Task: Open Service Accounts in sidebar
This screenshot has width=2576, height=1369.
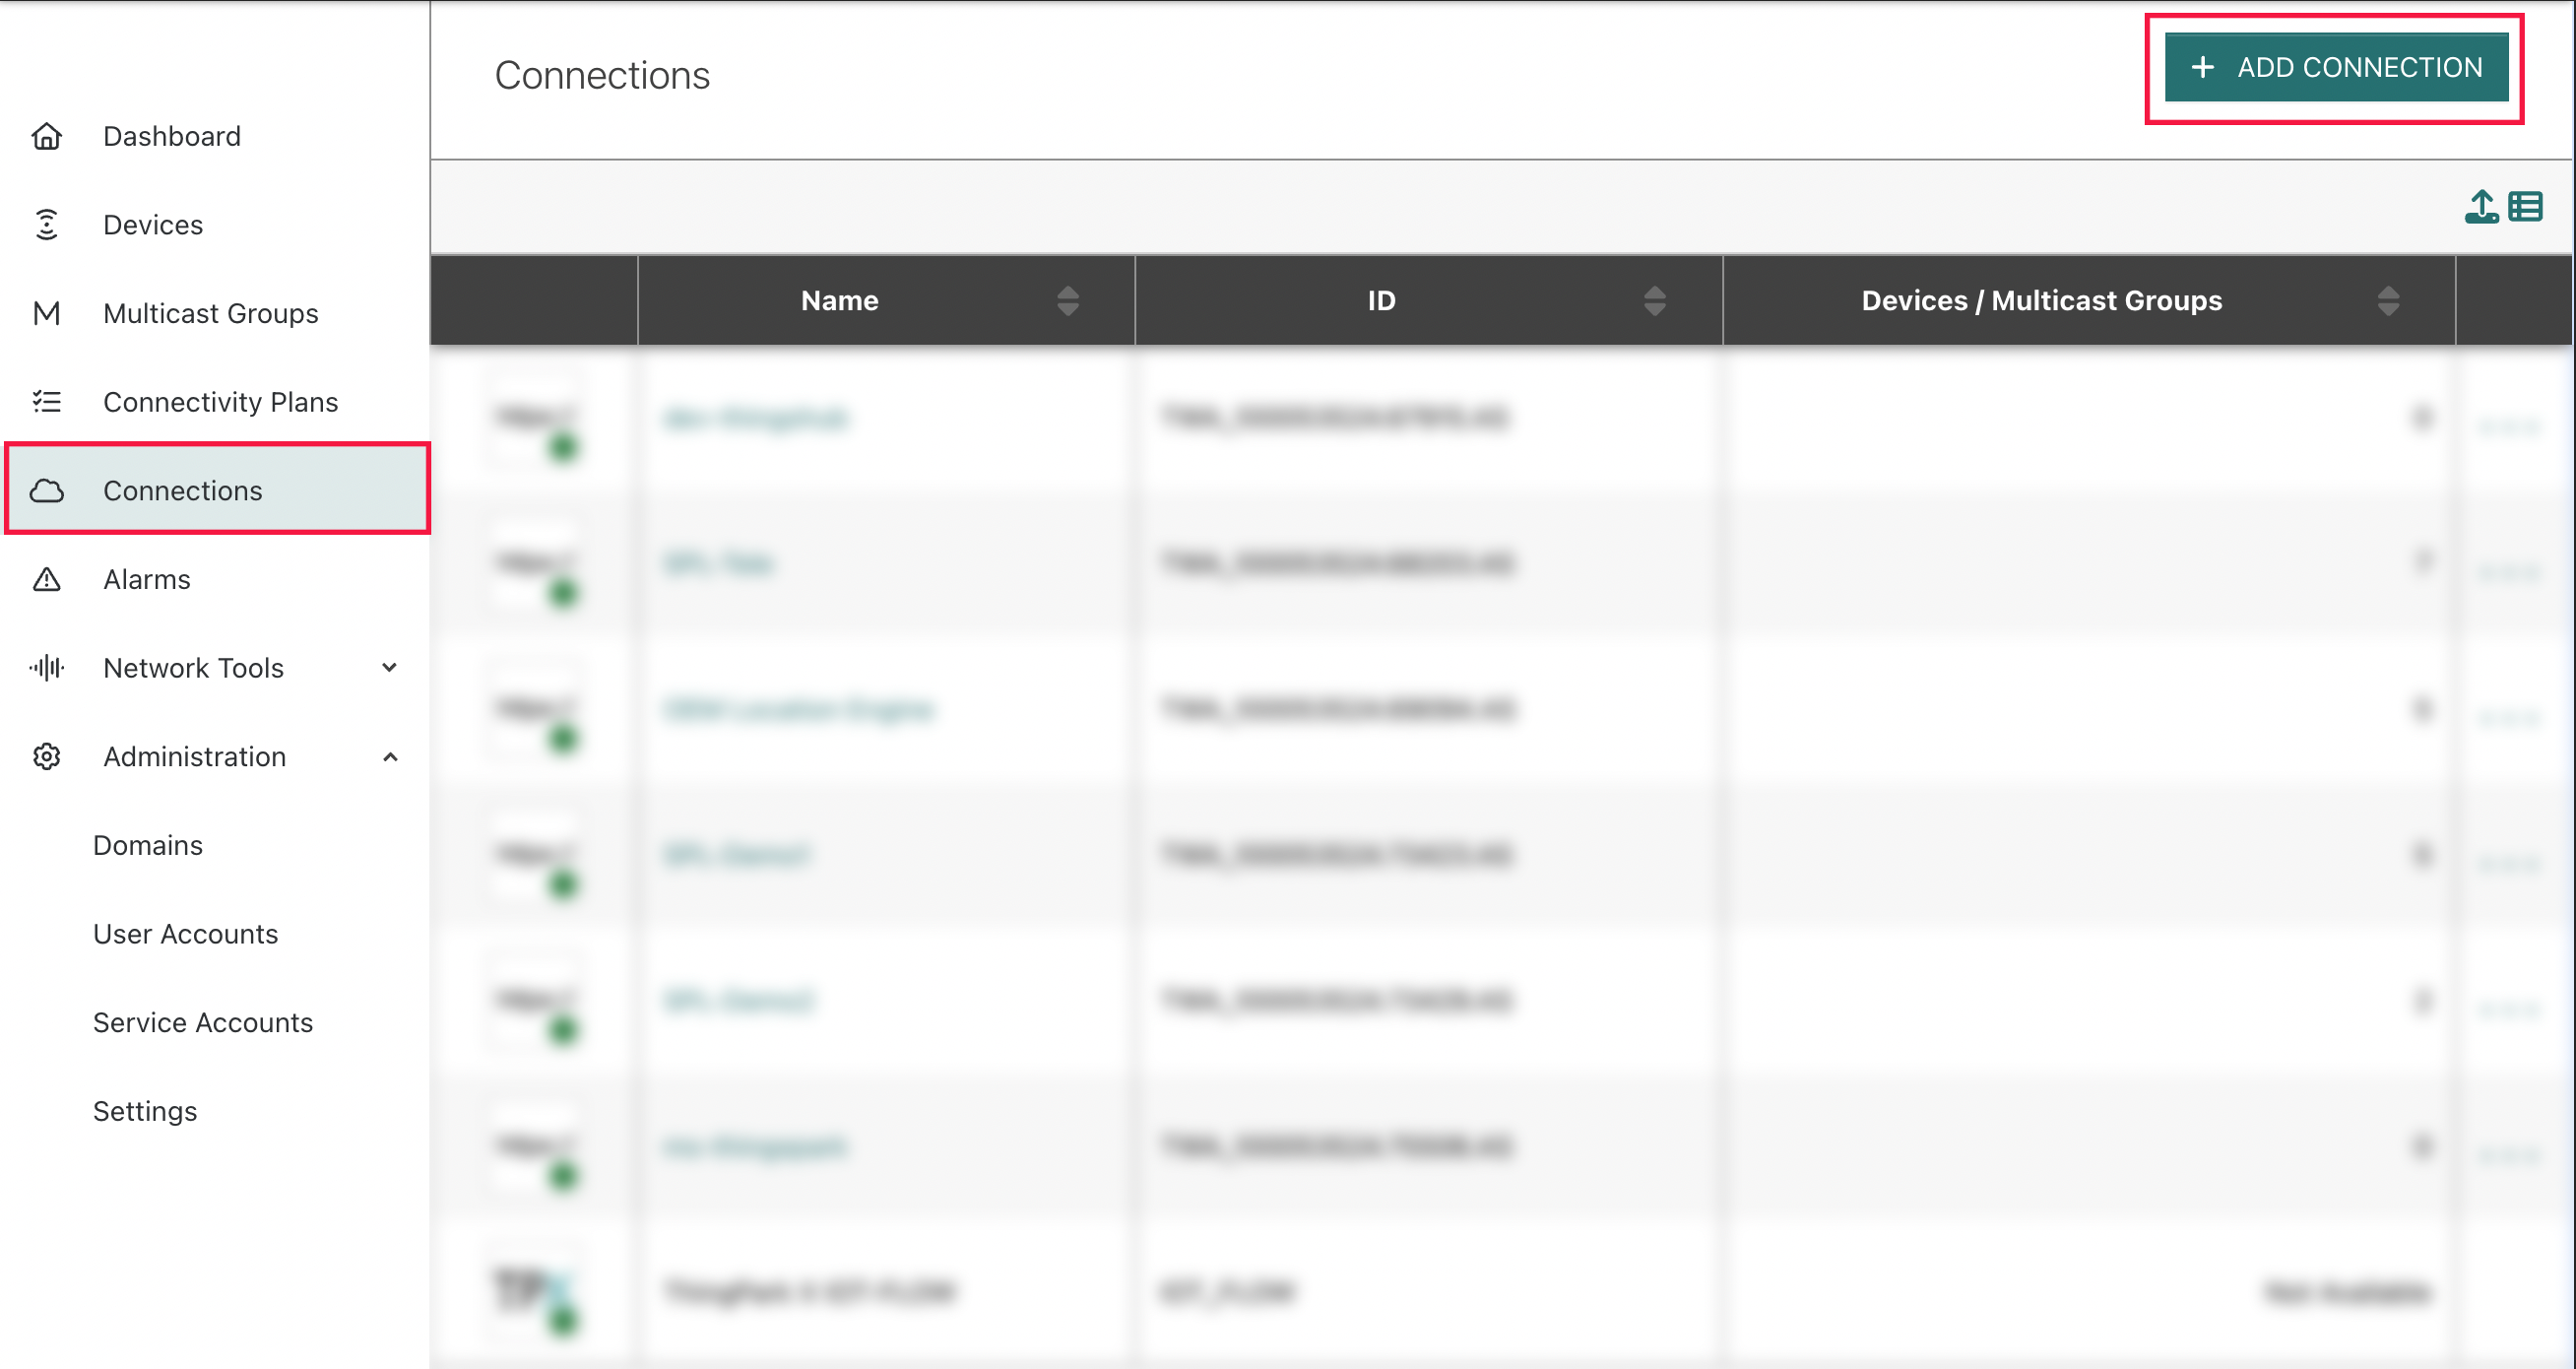Action: pos(203,1023)
